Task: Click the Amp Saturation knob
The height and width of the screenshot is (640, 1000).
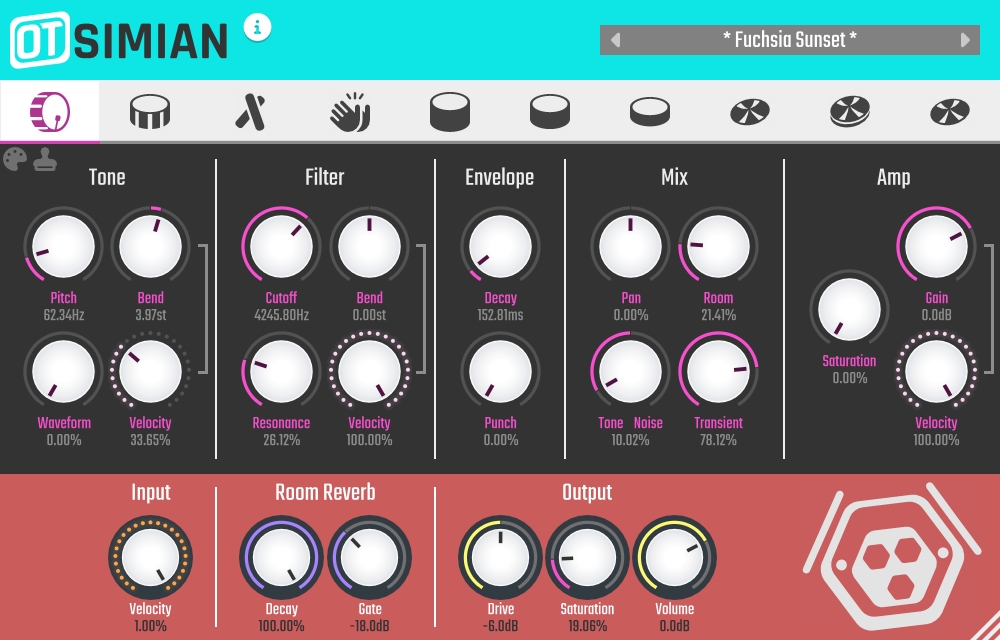Action: [x=849, y=309]
